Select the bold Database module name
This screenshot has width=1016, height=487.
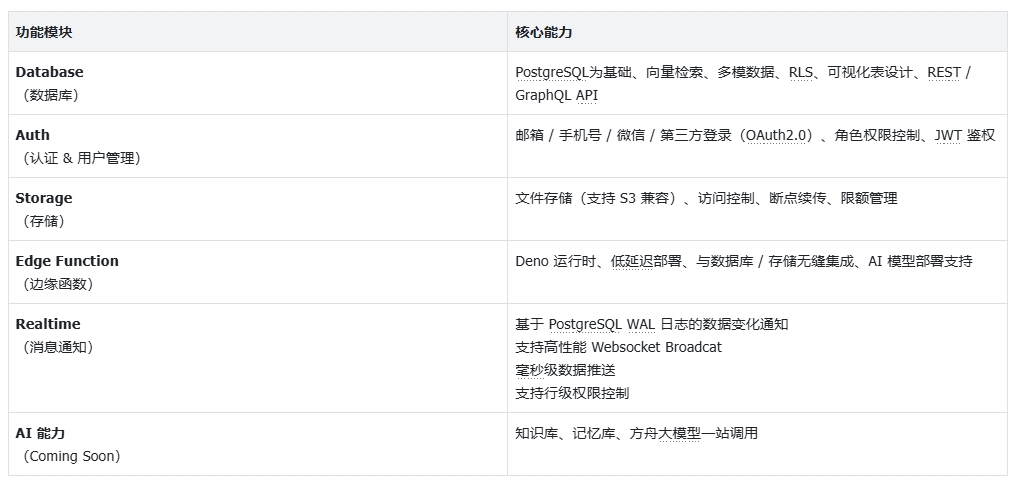click(x=49, y=72)
